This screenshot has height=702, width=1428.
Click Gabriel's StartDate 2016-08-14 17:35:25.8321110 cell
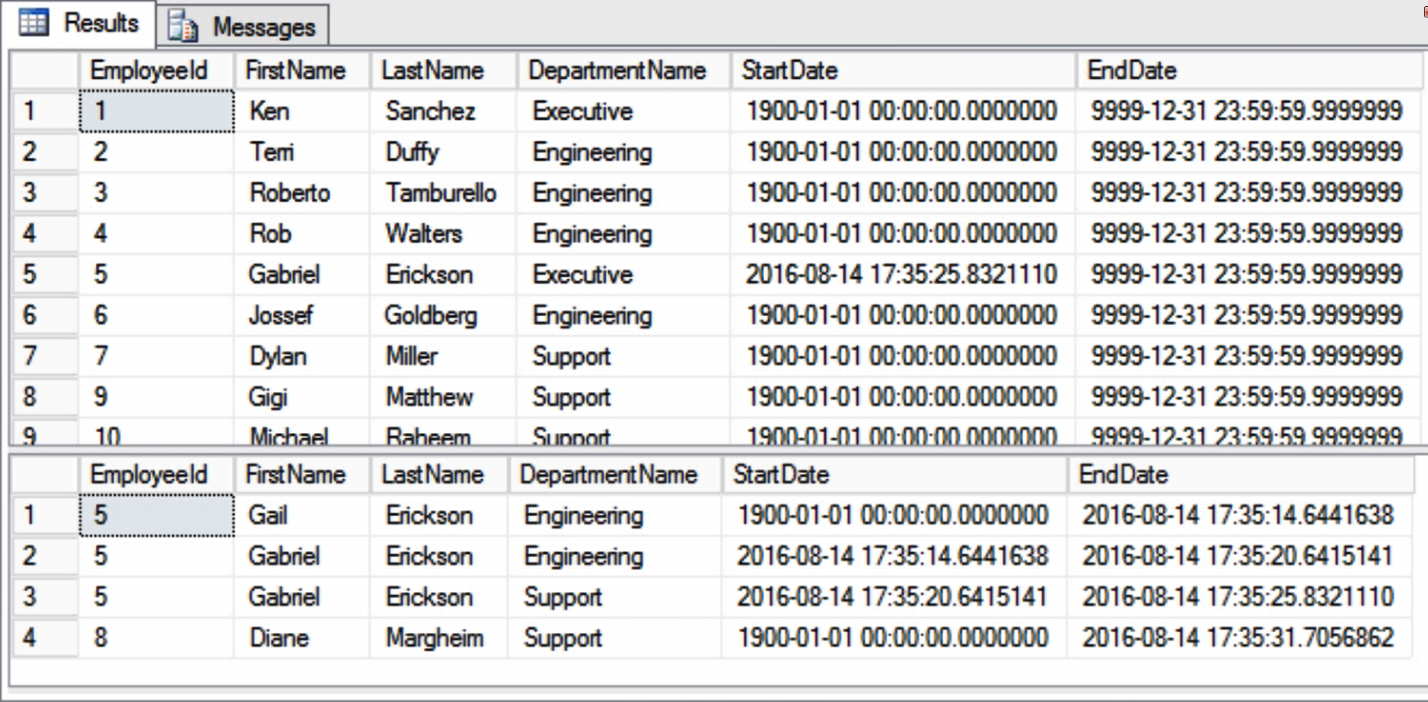tap(903, 274)
